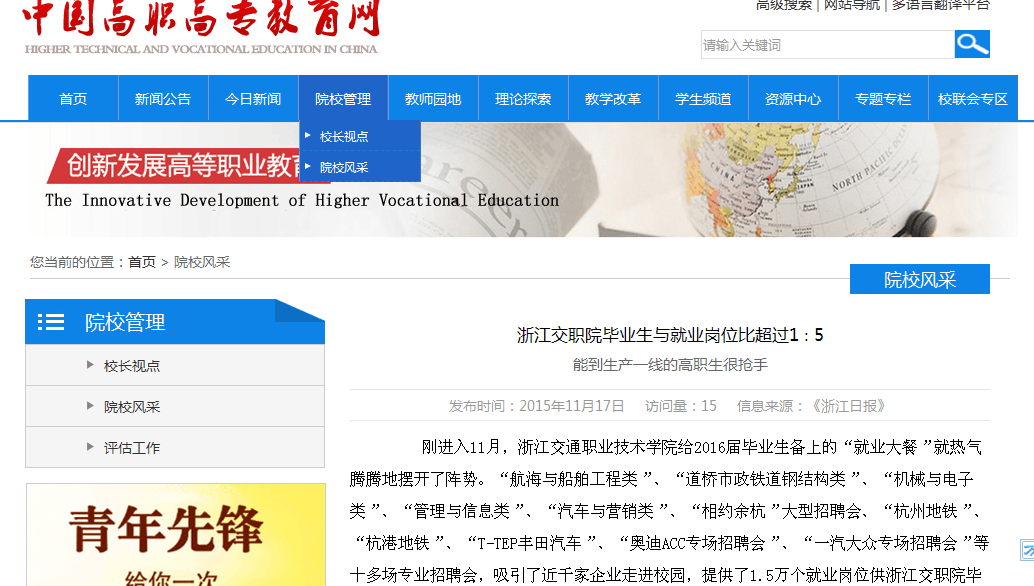
Task: Visit the 学生频道 navigation item
Action: (x=703, y=99)
